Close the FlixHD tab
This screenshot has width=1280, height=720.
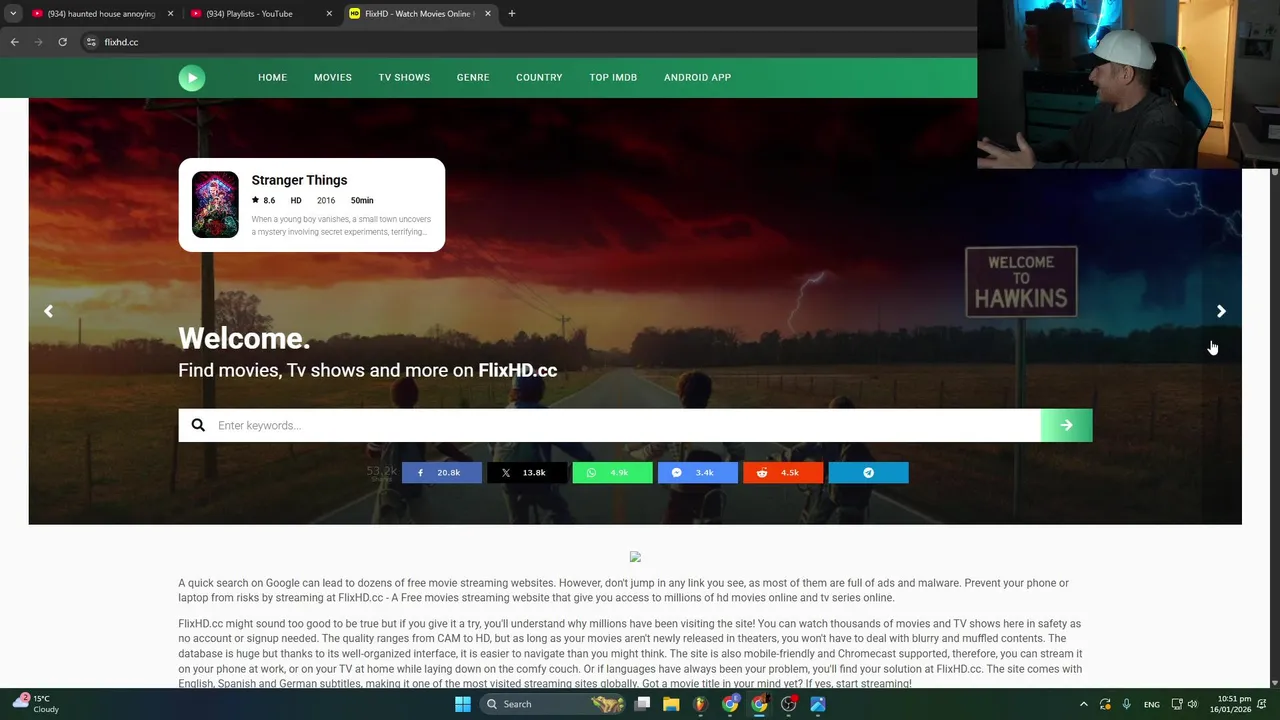488,14
